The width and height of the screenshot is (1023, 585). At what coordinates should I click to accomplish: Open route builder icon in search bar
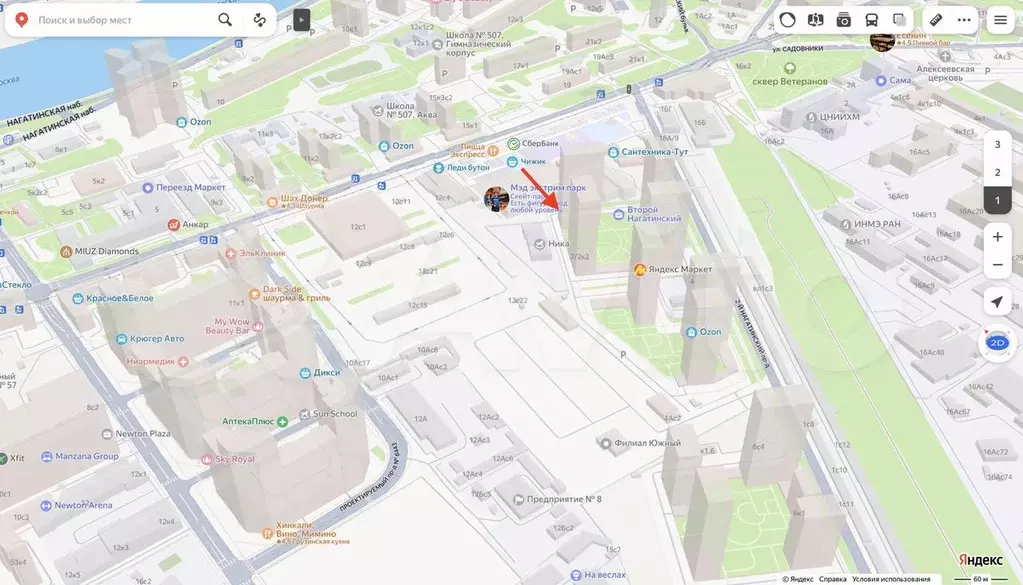(x=260, y=20)
